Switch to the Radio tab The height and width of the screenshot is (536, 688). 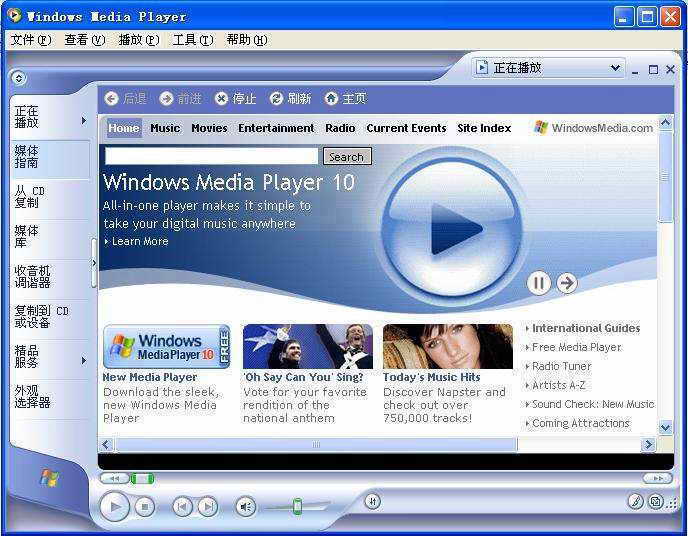[x=340, y=128]
